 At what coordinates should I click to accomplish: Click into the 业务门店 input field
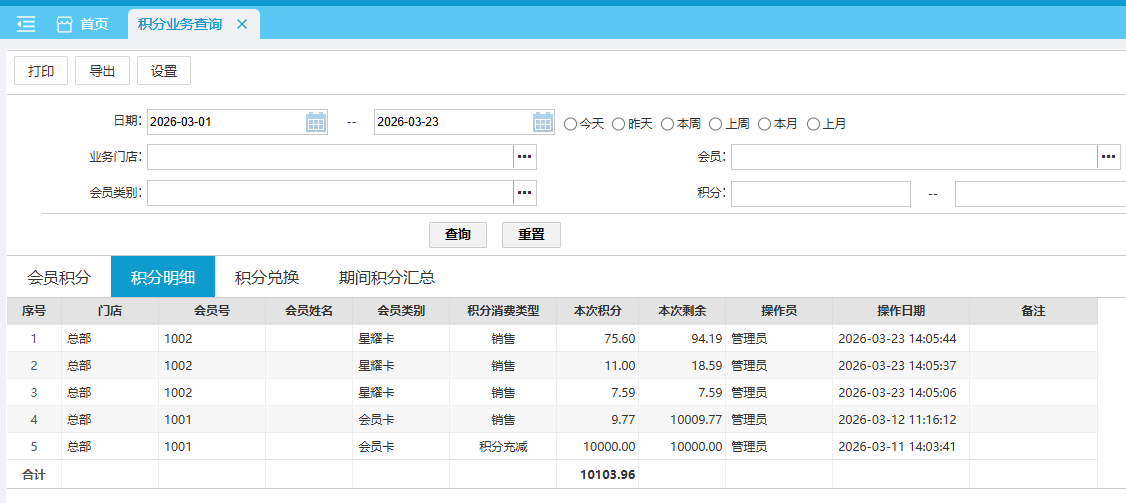pos(330,157)
